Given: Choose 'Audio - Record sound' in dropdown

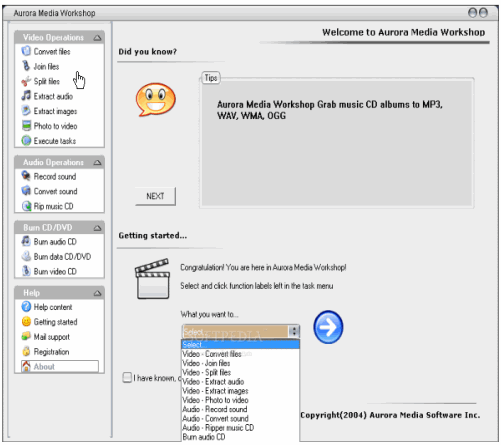Looking at the screenshot, I should tap(240, 409).
